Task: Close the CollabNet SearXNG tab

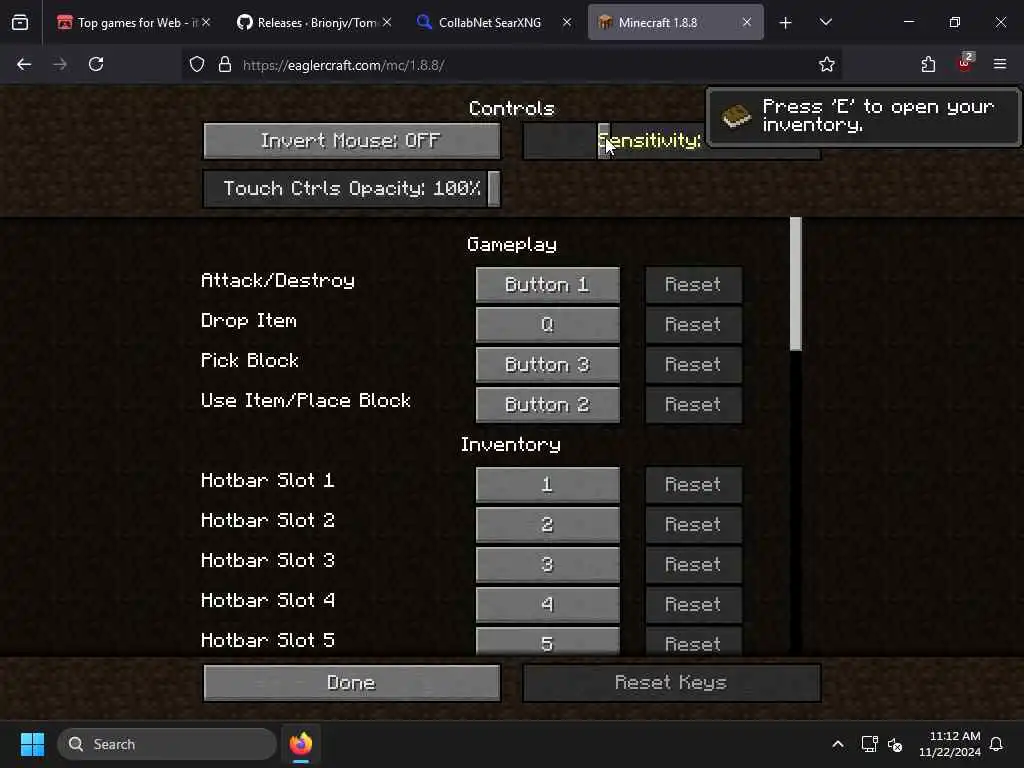Action: [x=567, y=22]
